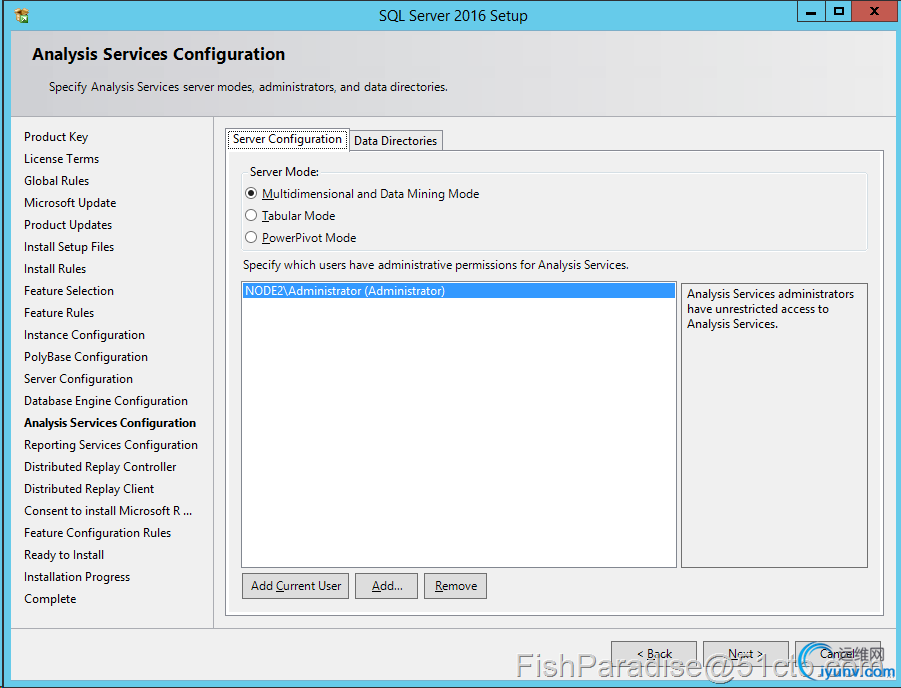The height and width of the screenshot is (688, 901).
Task: Click Server Configuration step in sidebar
Action: 78,379
